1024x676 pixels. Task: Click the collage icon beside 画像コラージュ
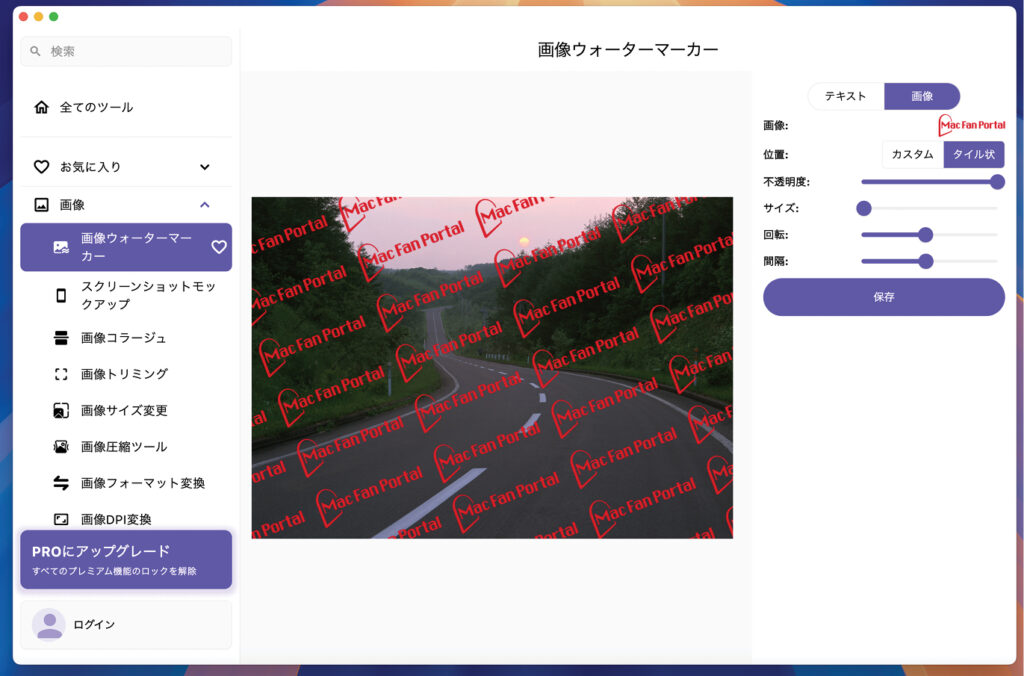61,338
